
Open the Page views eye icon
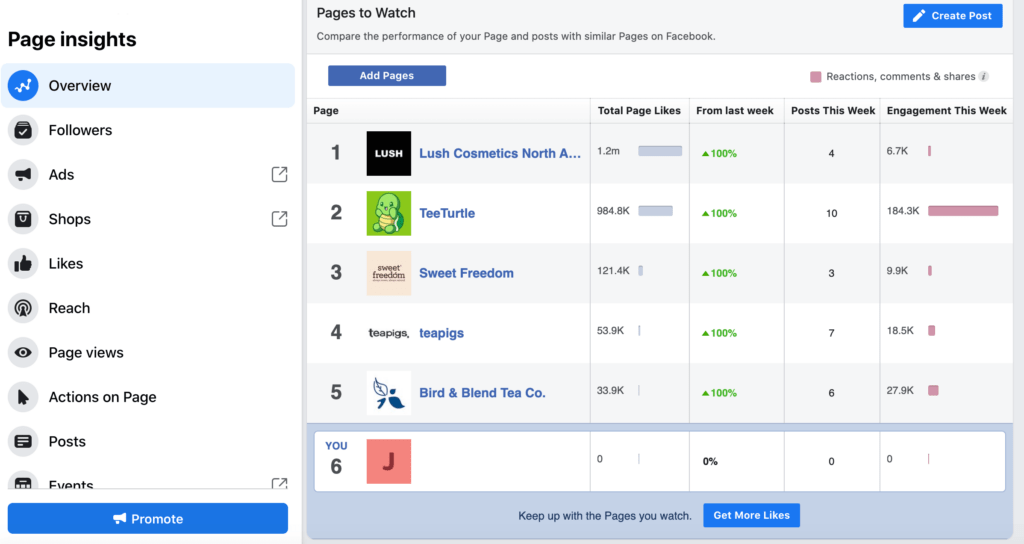(x=23, y=353)
